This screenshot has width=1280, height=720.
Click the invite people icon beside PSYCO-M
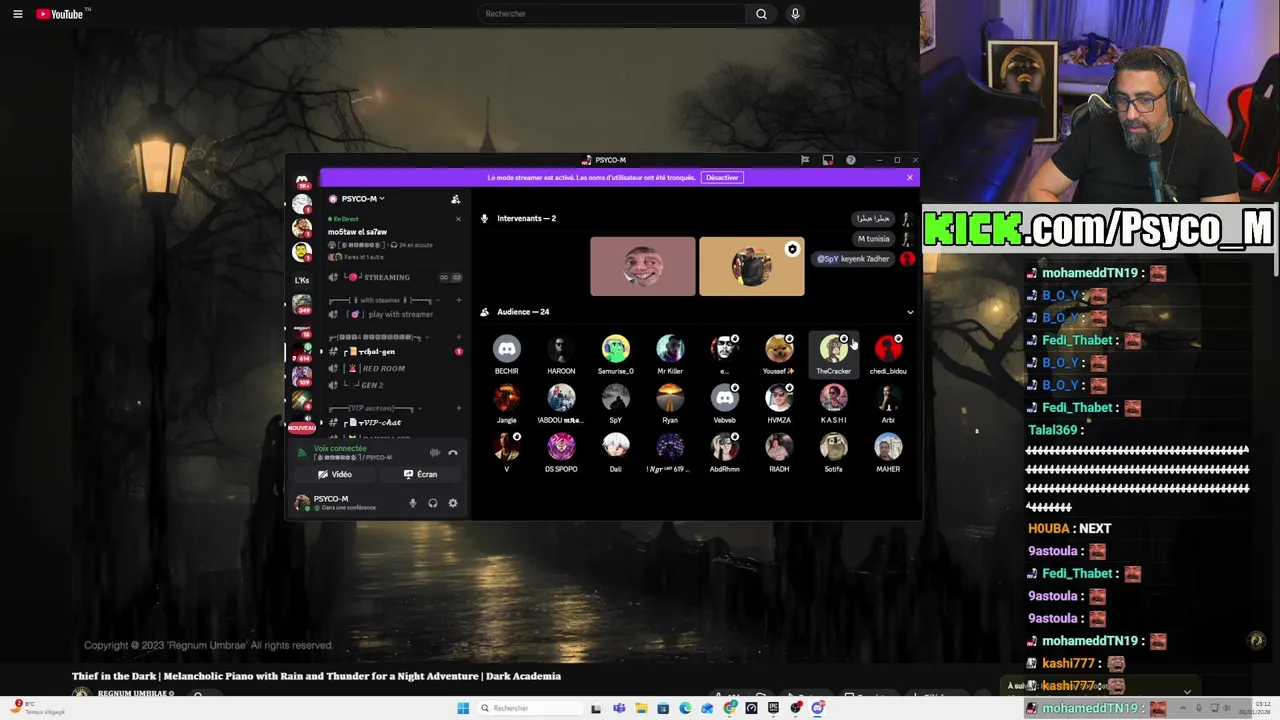click(x=455, y=199)
